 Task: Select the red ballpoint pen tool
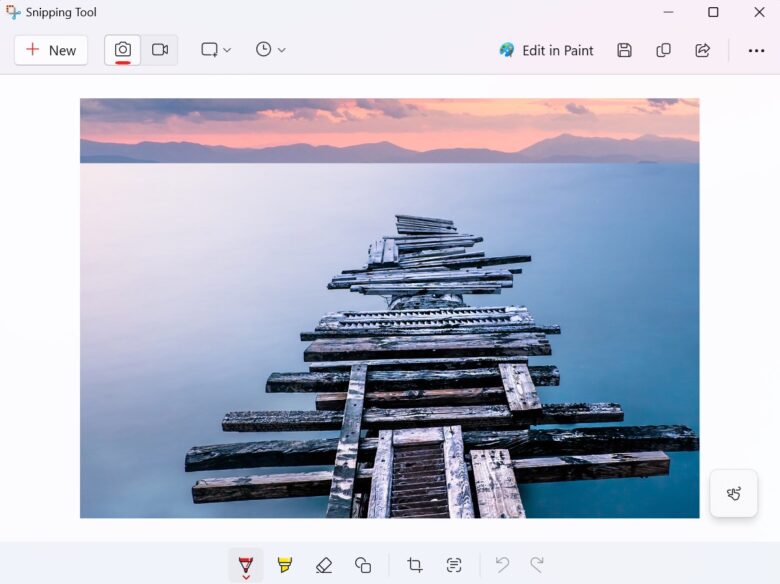pos(245,565)
